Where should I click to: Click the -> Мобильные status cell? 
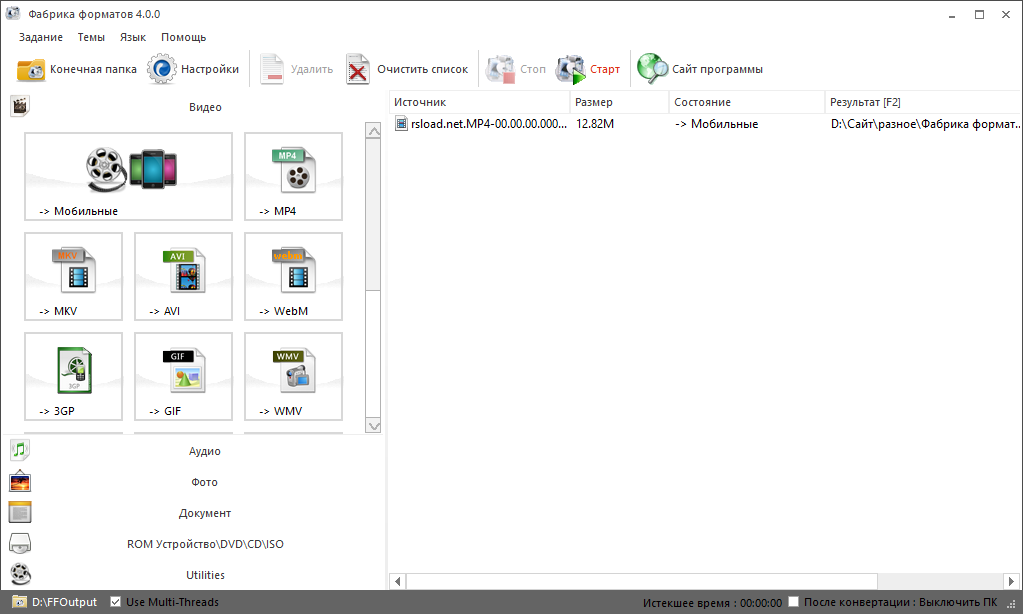pyautogui.click(x=716, y=124)
